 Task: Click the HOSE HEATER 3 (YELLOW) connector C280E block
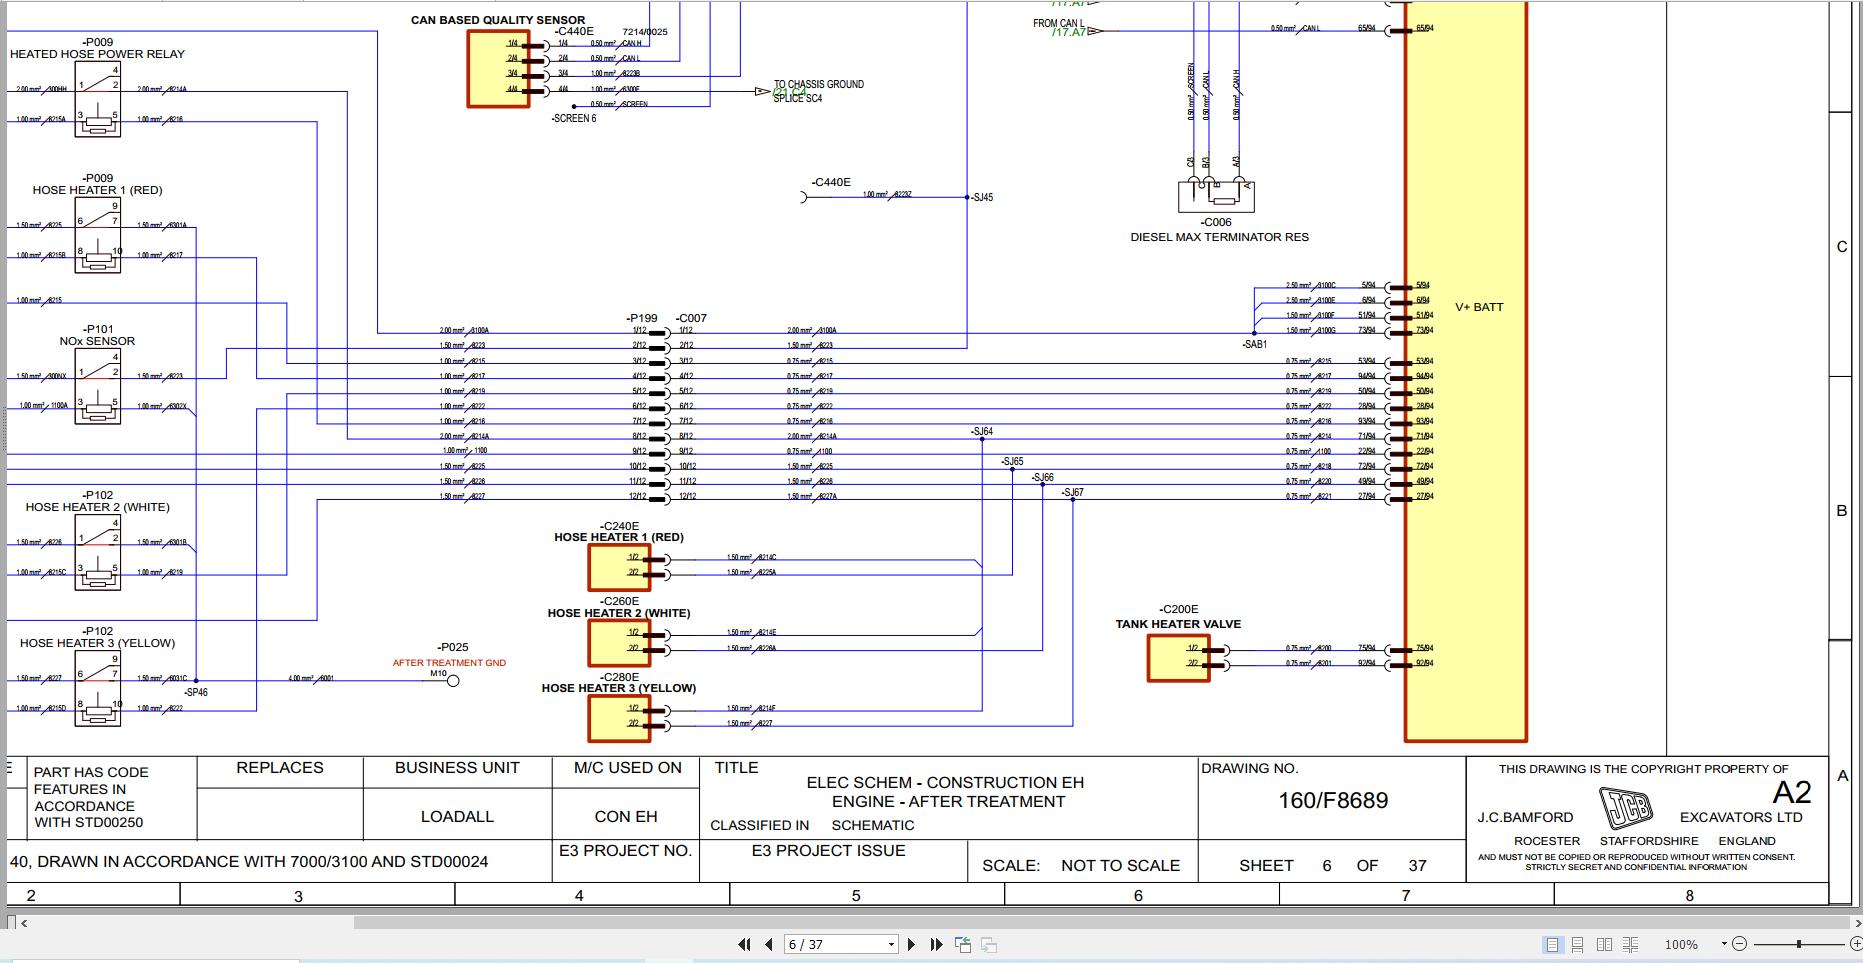[619, 718]
